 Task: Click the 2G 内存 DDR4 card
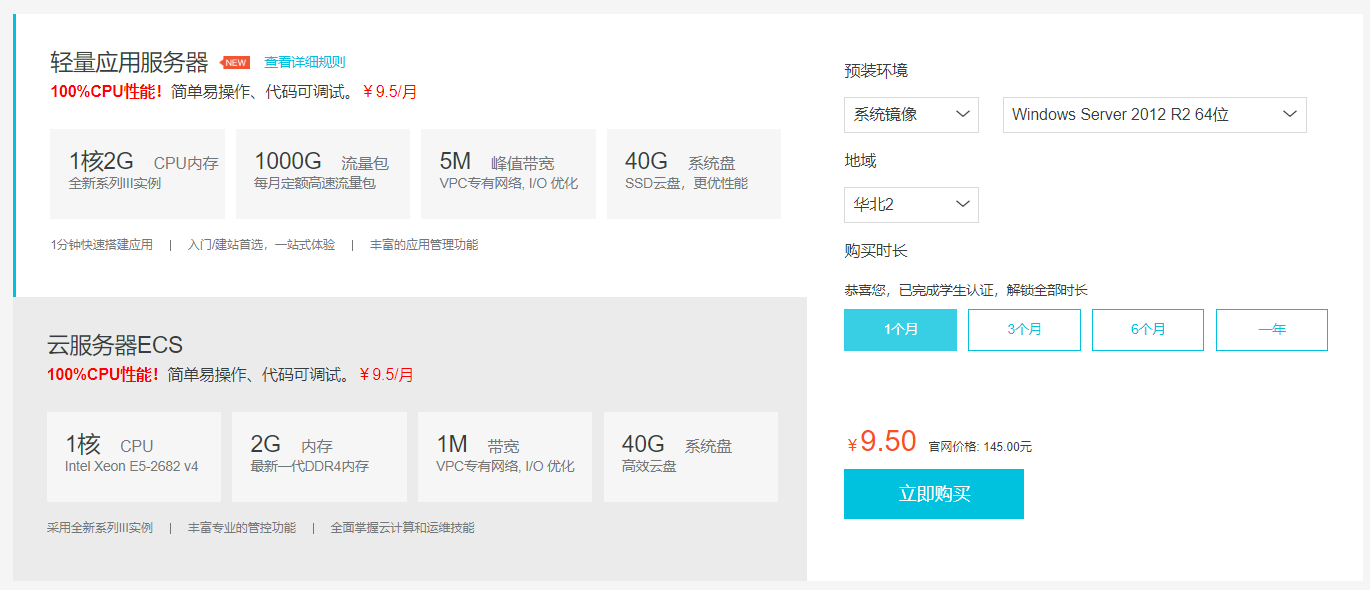319,457
